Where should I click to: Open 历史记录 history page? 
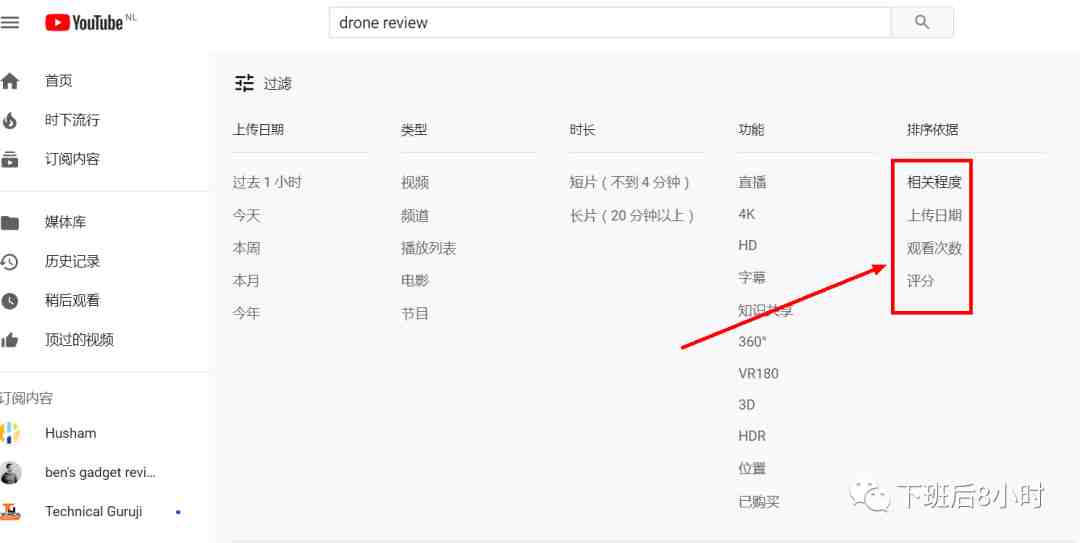(72, 262)
